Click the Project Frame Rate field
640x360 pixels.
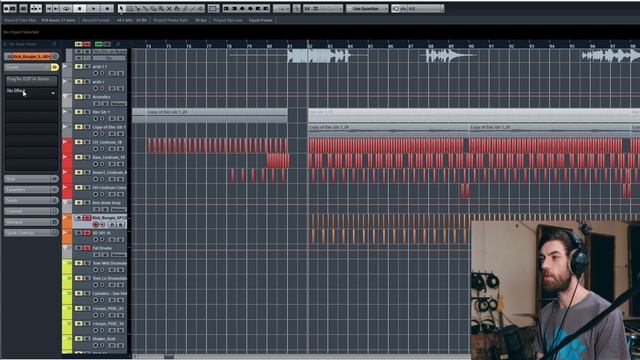pos(180,20)
